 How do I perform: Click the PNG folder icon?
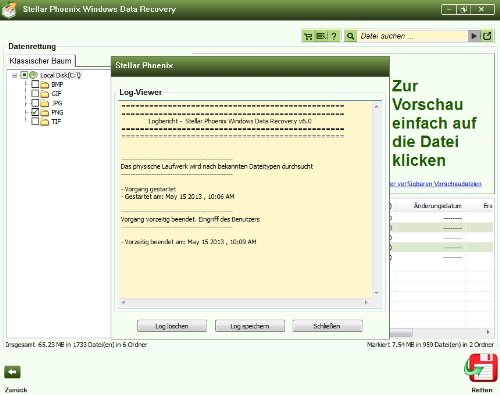pyautogui.click(x=45, y=113)
